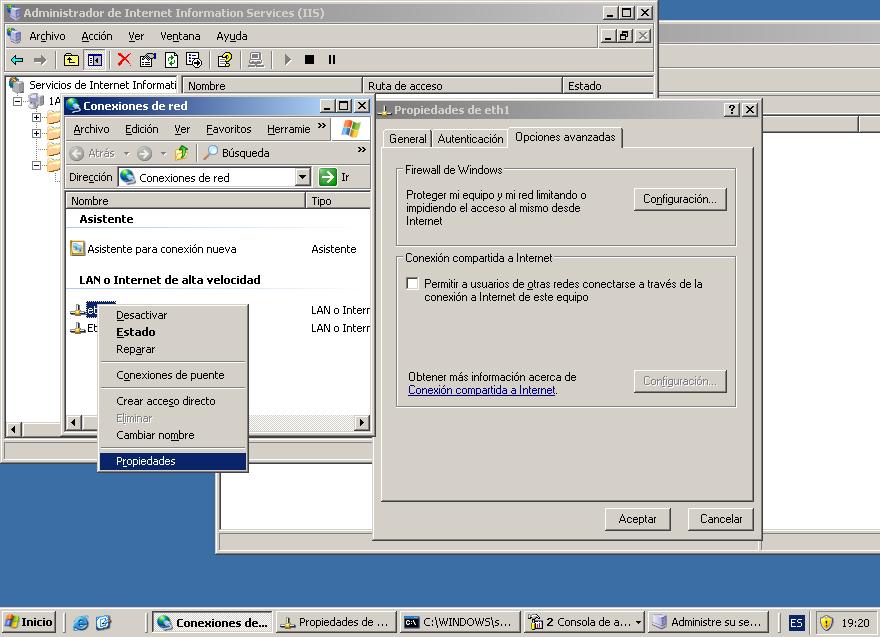The width and height of the screenshot is (880, 637).
Task: Click the green Ir go arrow button
Action: click(x=328, y=177)
